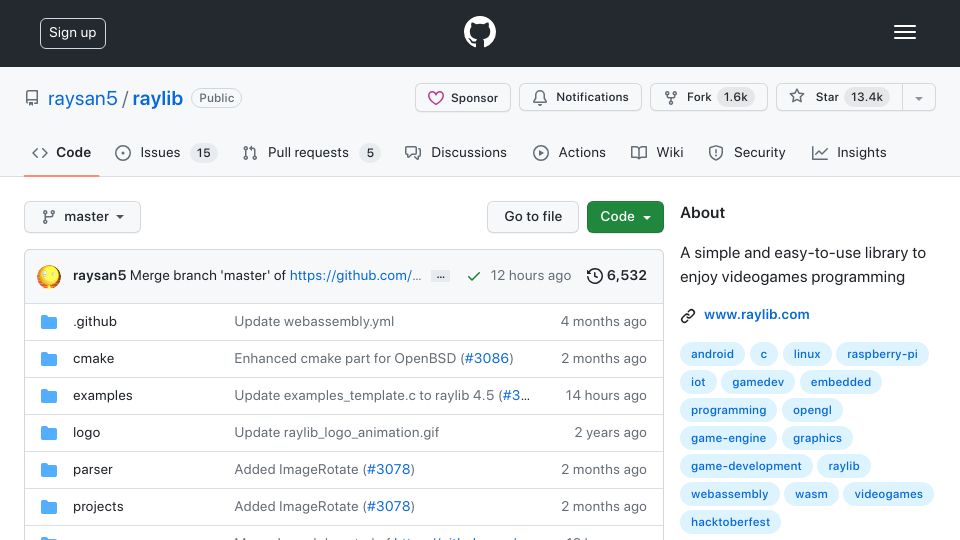This screenshot has height=540, width=960.
Task: Click the .github folder icon
Action: pos(49,322)
